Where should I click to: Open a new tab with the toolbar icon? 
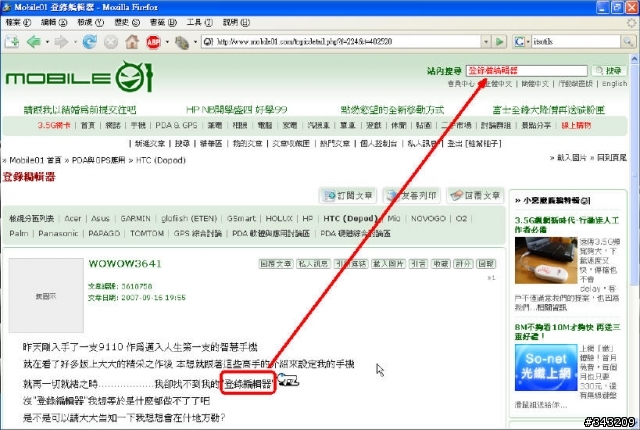(x=12, y=42)
